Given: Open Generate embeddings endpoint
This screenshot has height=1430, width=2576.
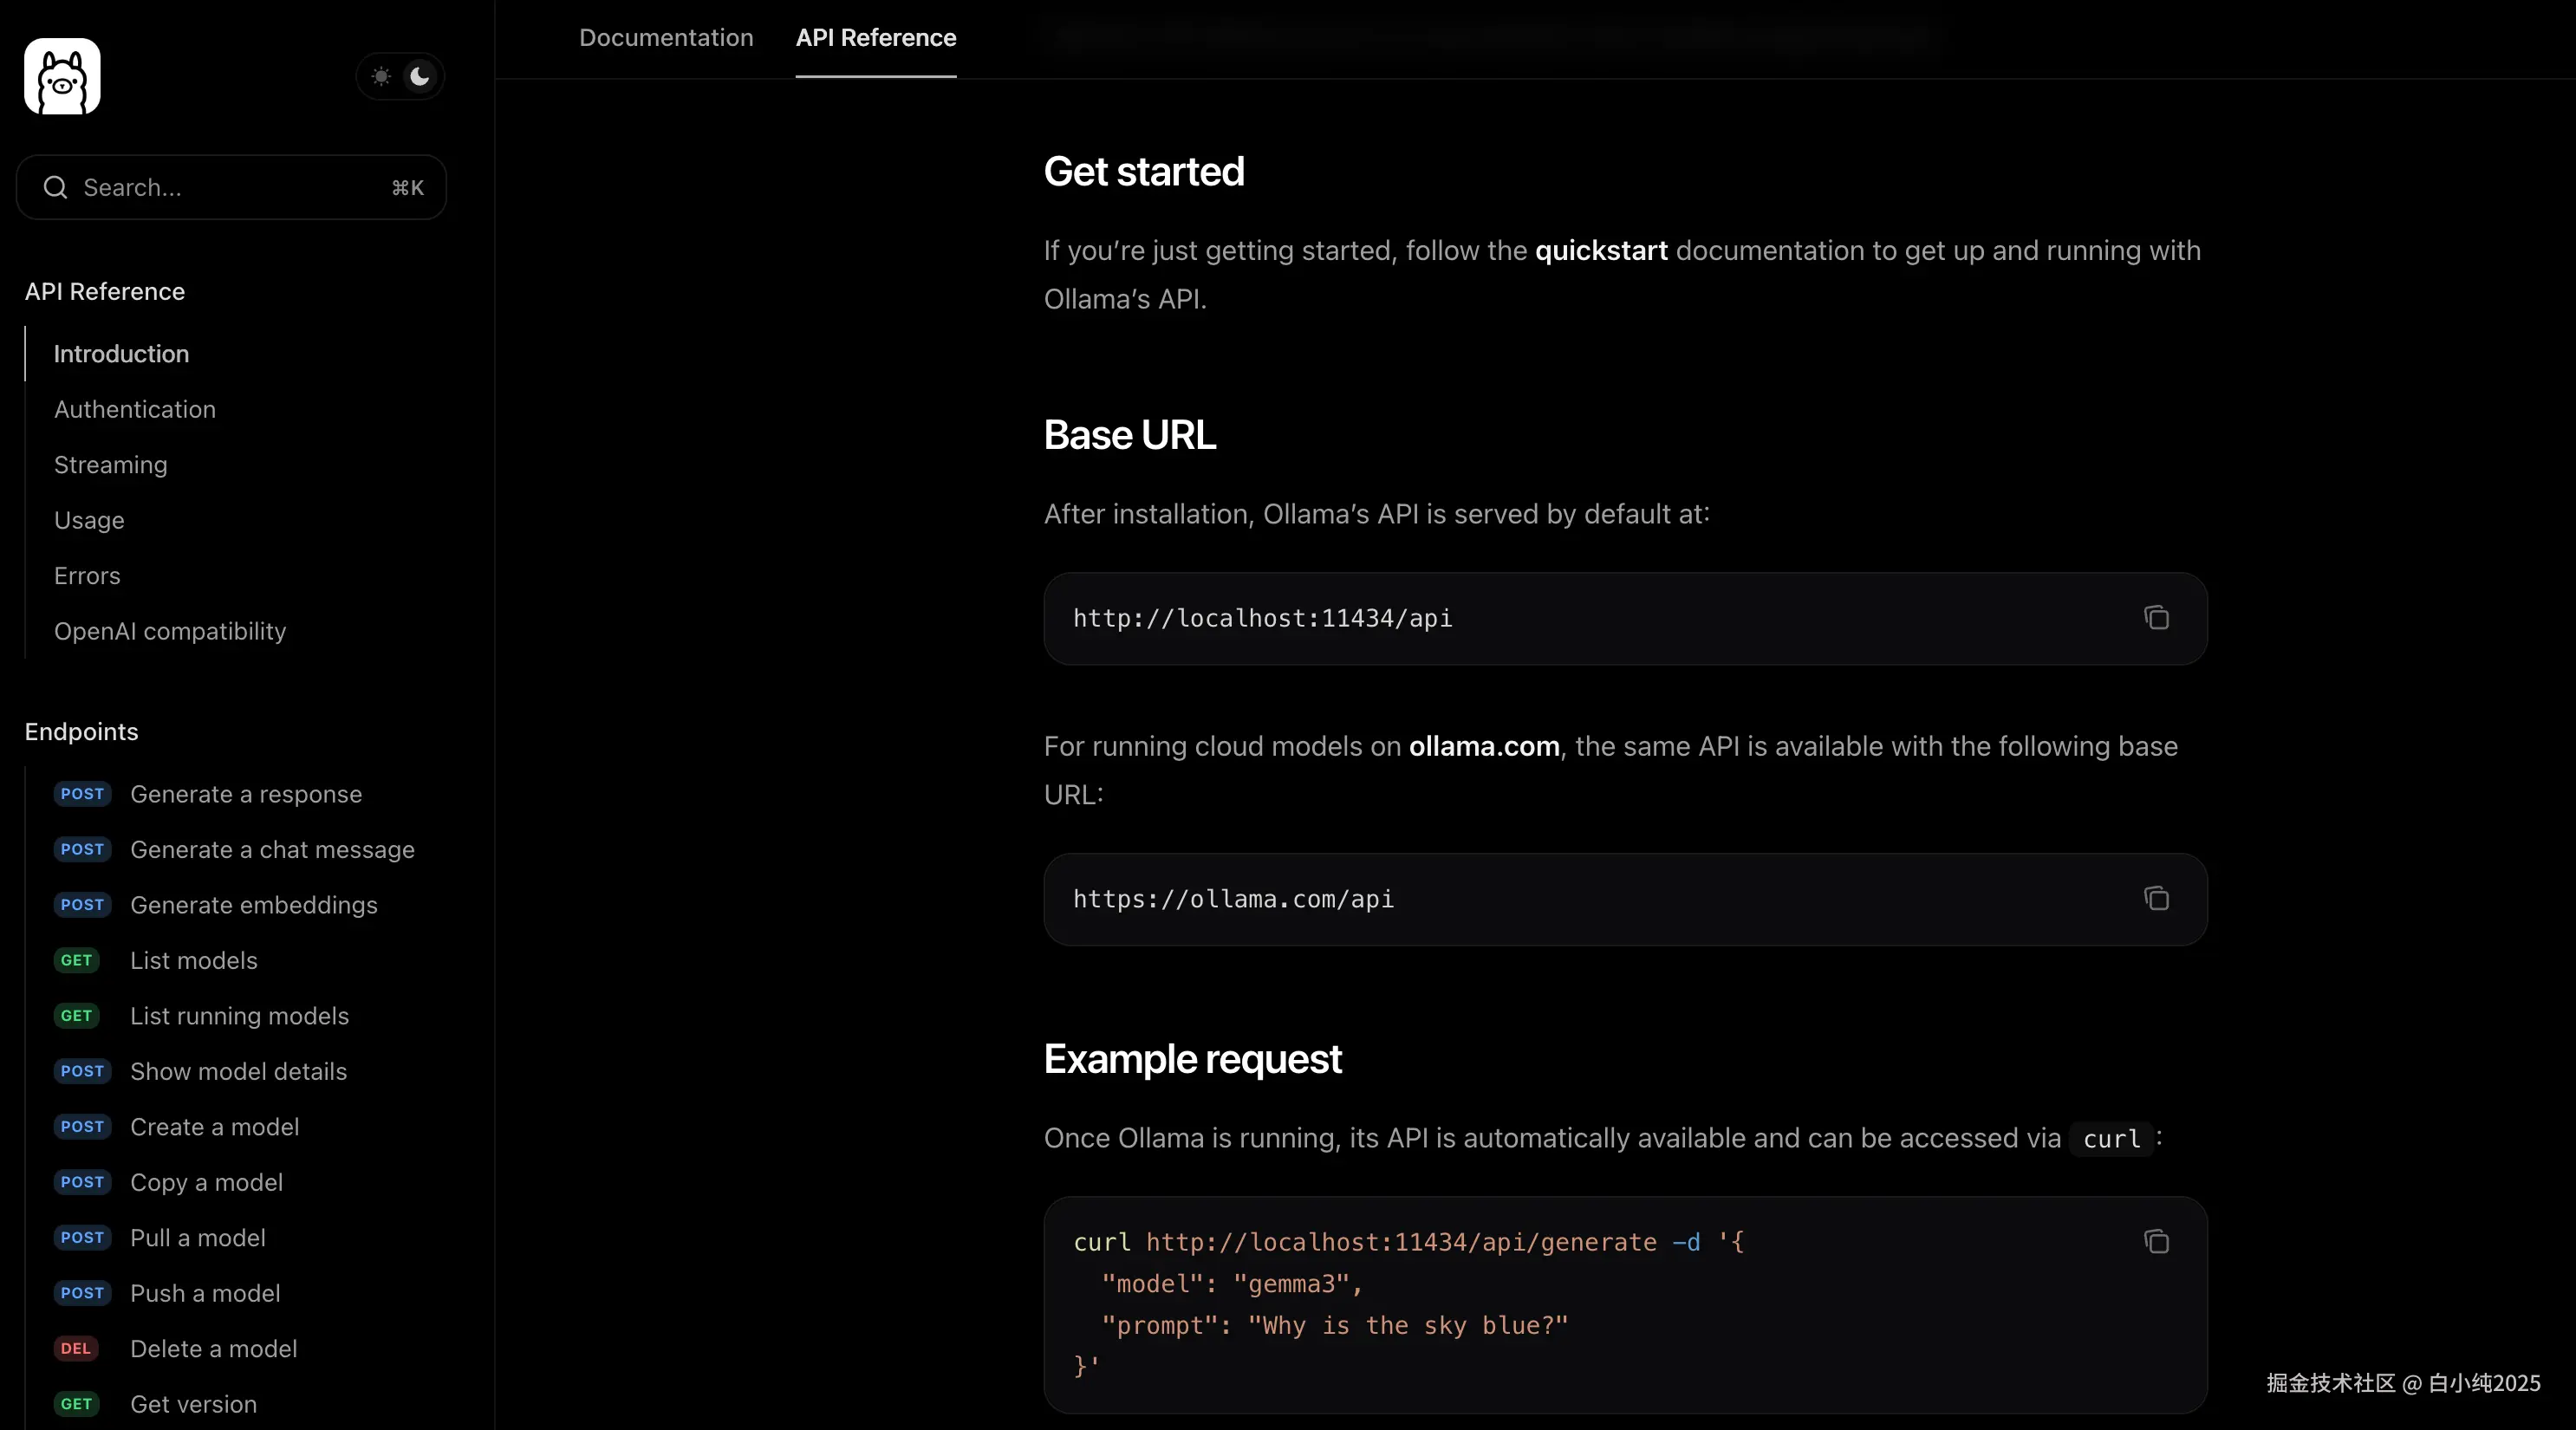Looking at the screenshot, I should tap(254, 905).
